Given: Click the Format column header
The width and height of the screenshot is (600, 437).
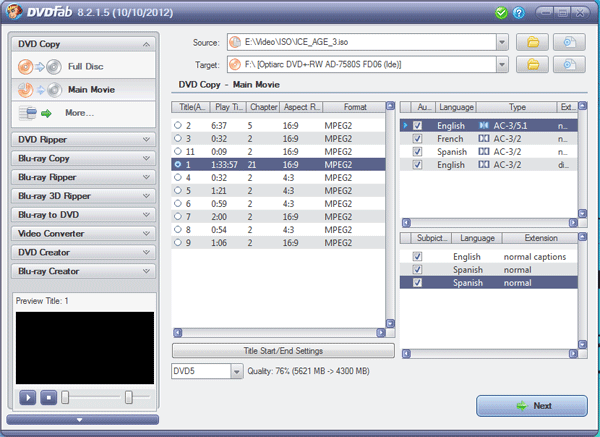Looking at the screenshot, I should click(354, 107).
